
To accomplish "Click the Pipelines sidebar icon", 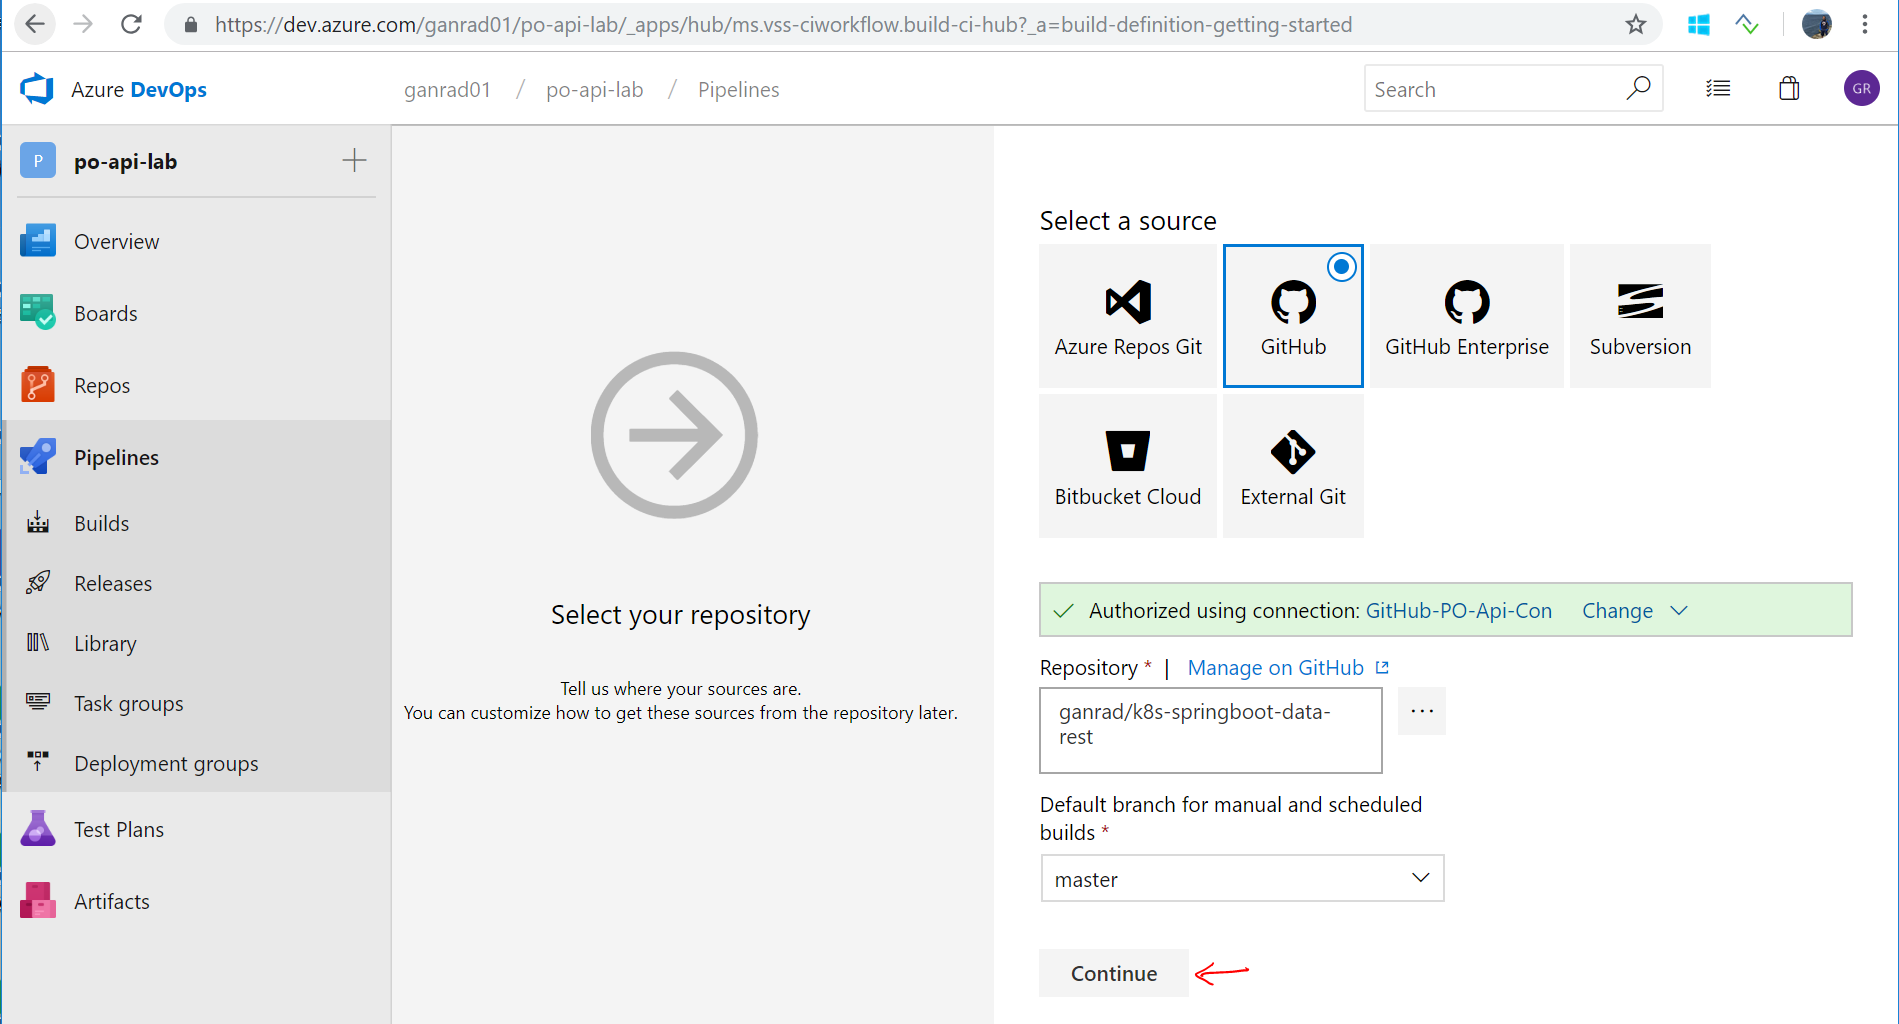I will 38,457.
